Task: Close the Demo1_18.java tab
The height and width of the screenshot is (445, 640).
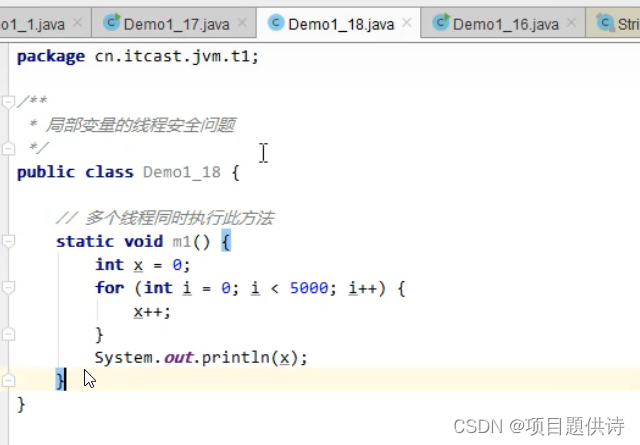Action: 407,23
